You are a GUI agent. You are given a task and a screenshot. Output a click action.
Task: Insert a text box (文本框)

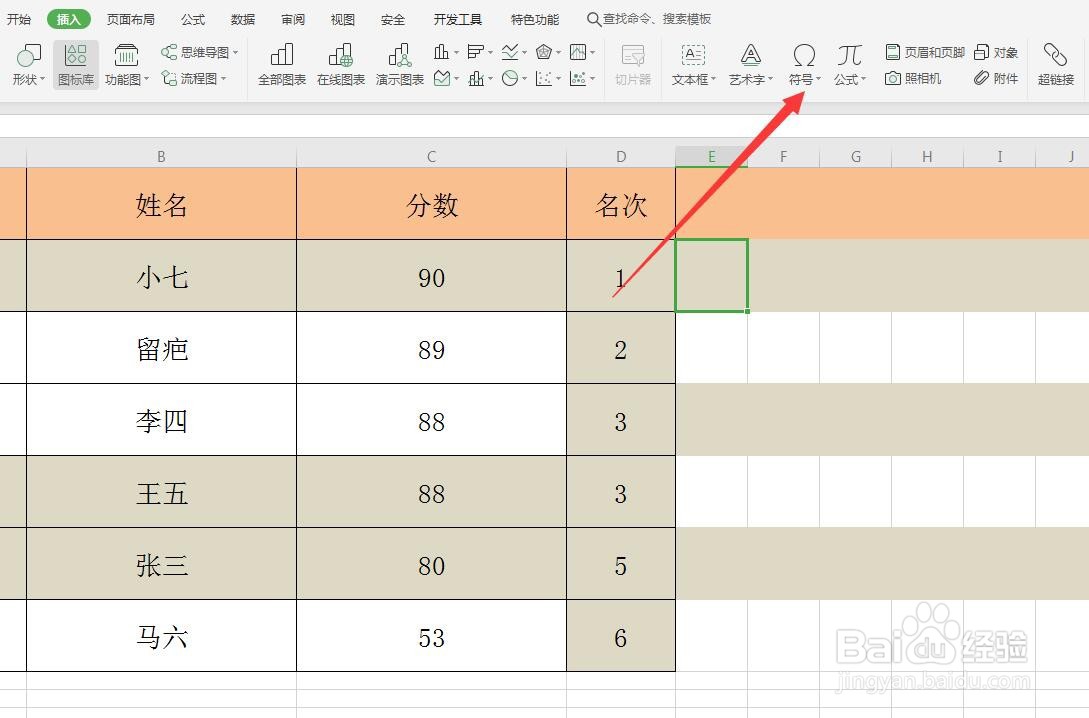coord(691,64)
